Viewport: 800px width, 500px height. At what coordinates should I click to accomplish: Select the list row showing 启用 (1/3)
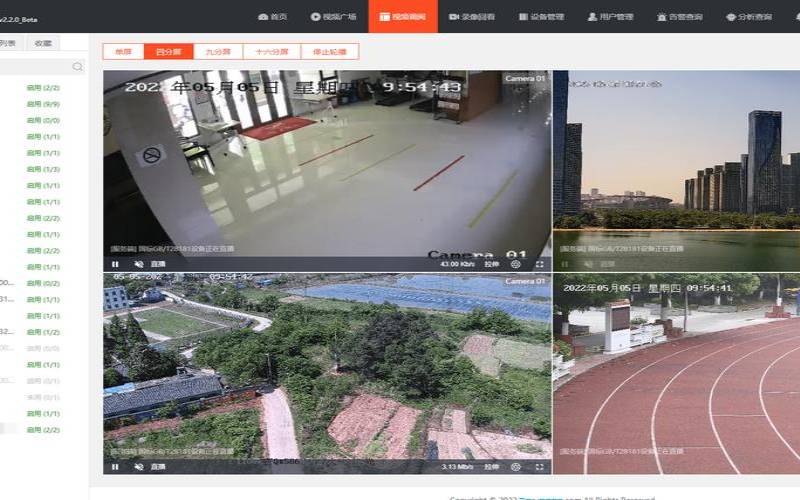pyautogui.click(x=43, y=169)
